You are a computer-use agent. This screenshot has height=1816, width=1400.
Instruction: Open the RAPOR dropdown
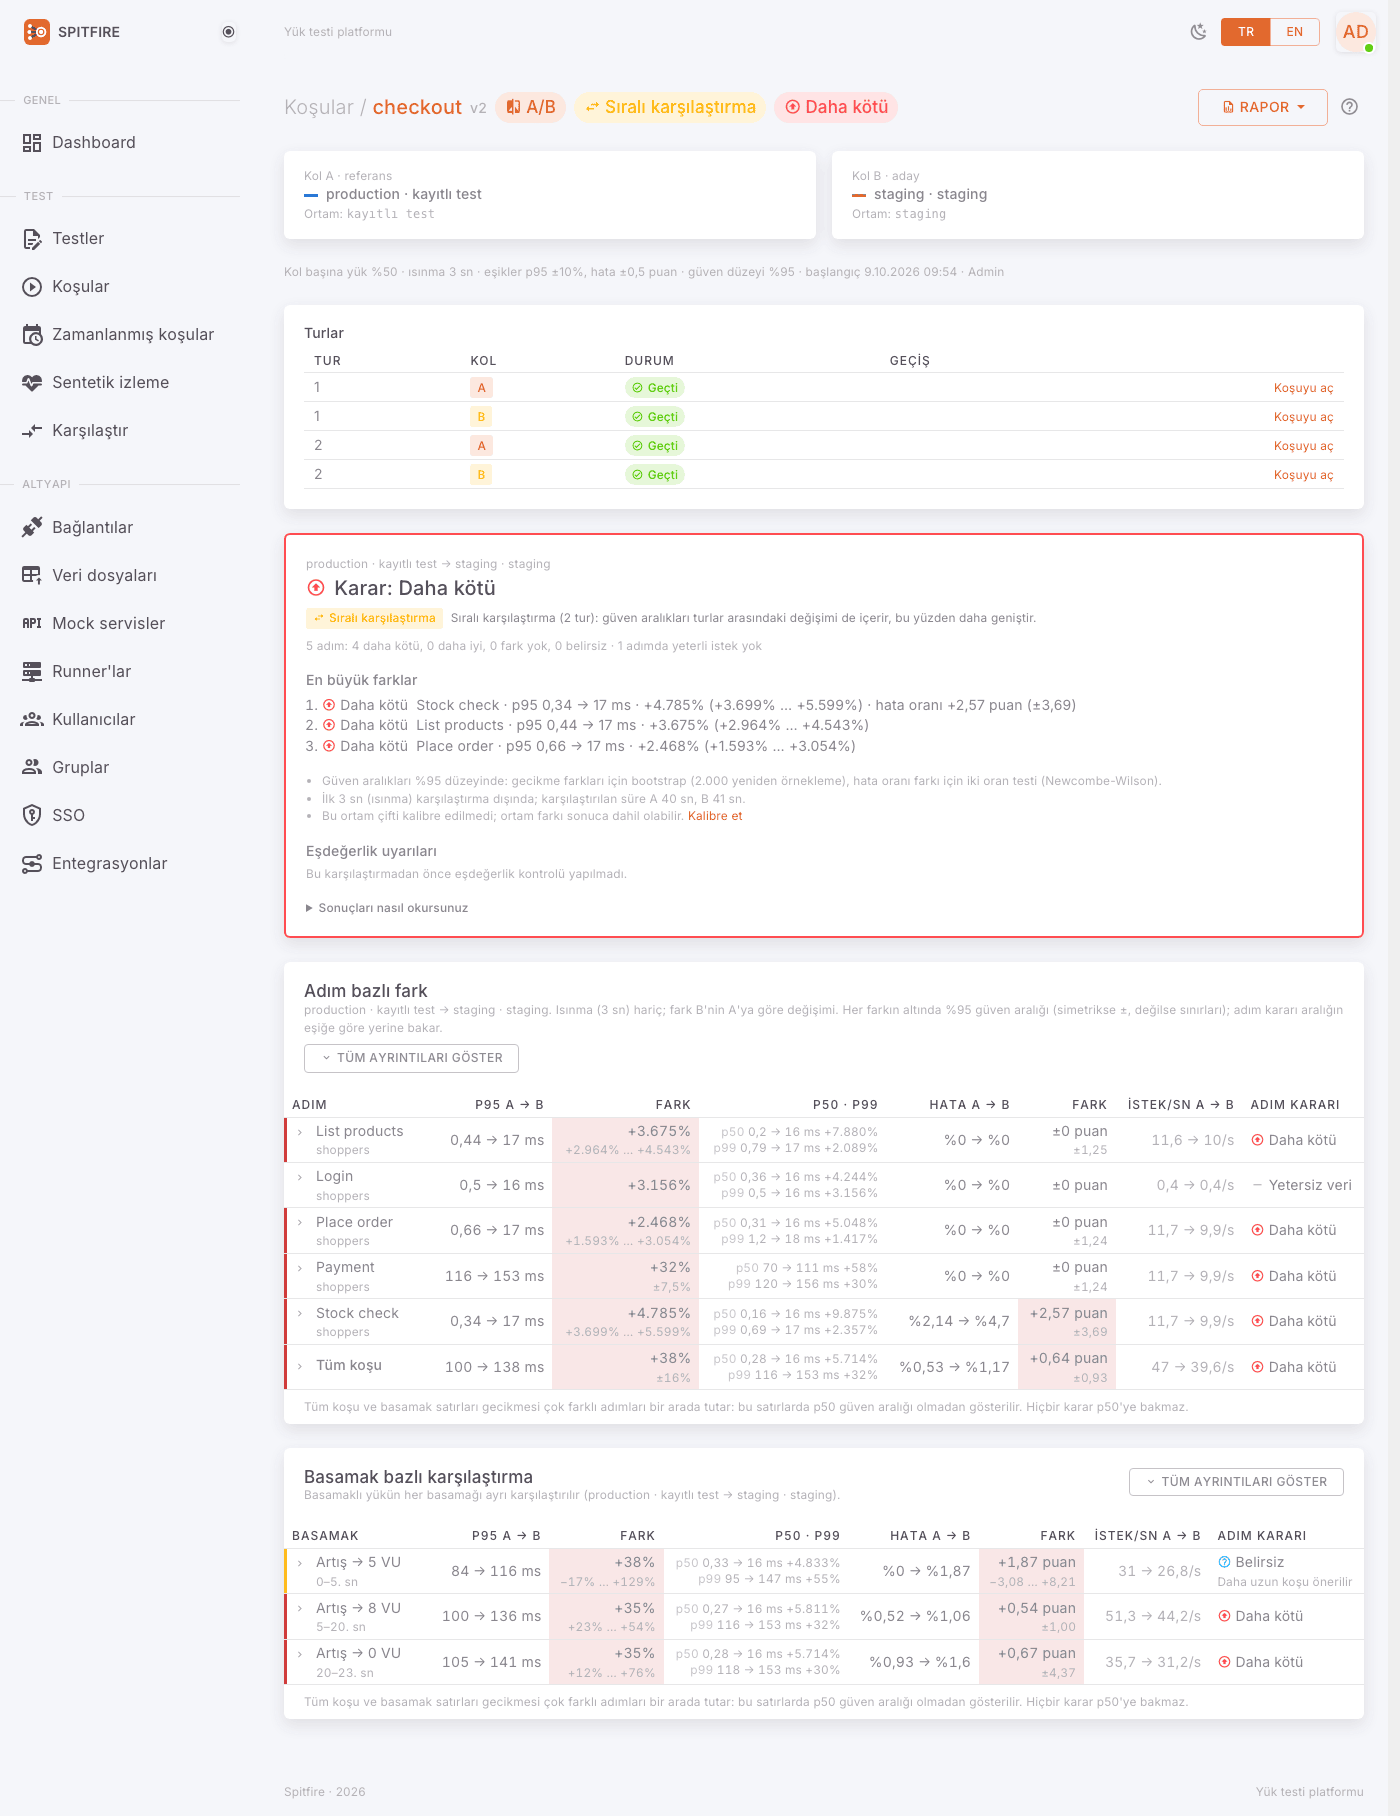tap(1263, 107)
